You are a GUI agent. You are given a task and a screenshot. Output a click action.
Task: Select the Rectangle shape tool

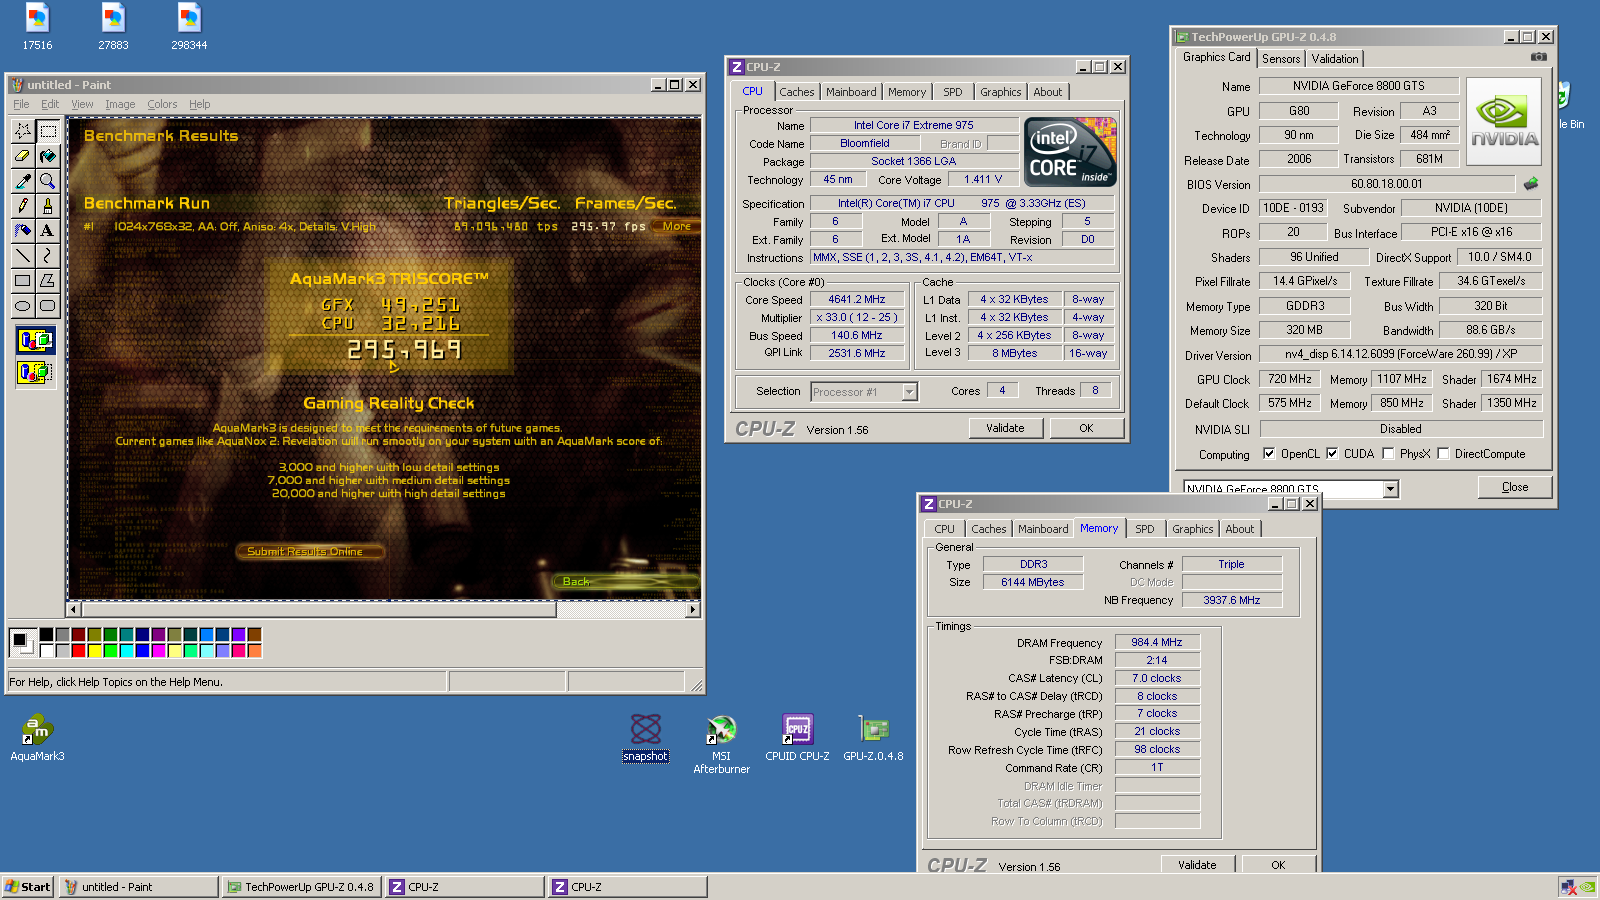[23, 281]
